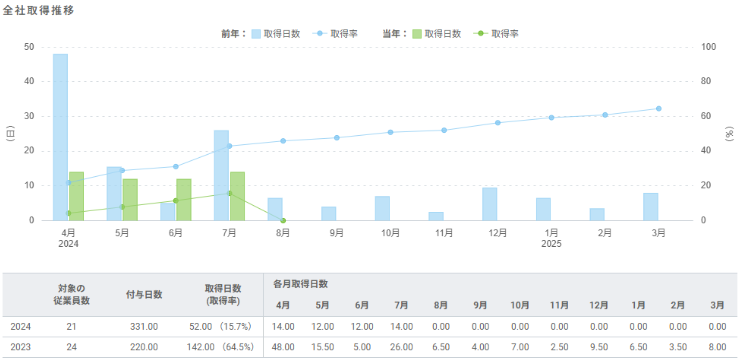Click the 付与日数 column header
740x362 pixels.
pyautogui.click(x=144, y=295)
